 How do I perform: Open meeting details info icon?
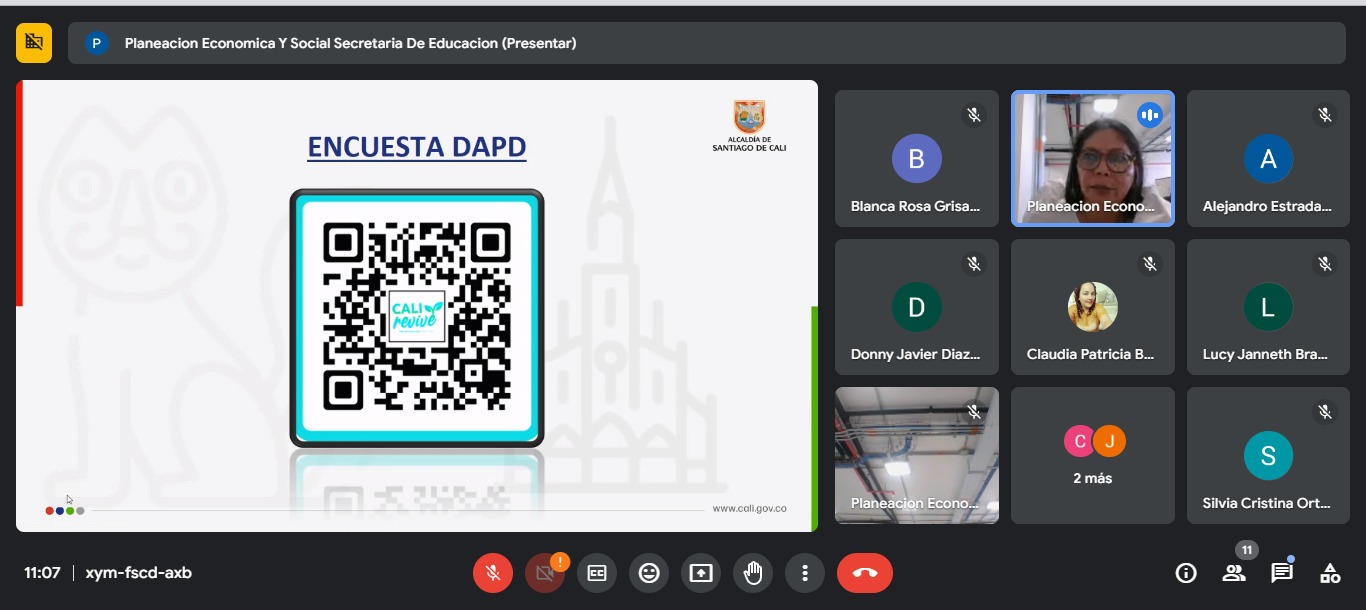point(1186,573)
